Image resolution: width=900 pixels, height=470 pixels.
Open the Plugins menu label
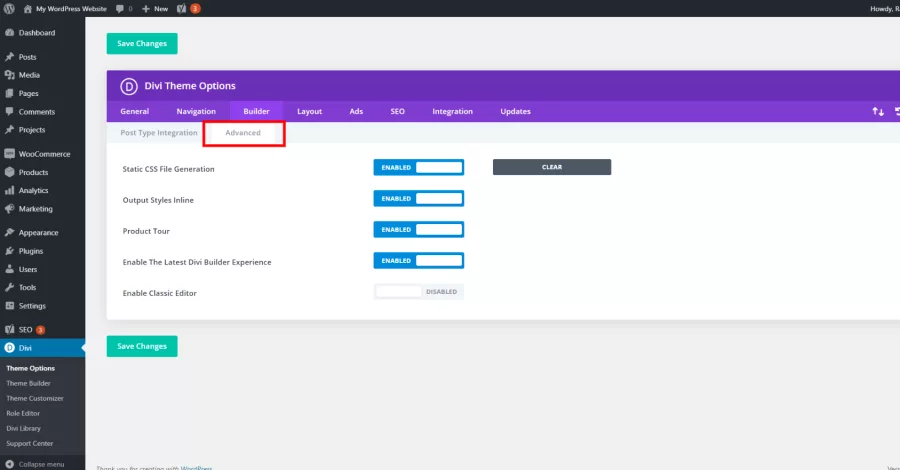(x=30, y=251)
